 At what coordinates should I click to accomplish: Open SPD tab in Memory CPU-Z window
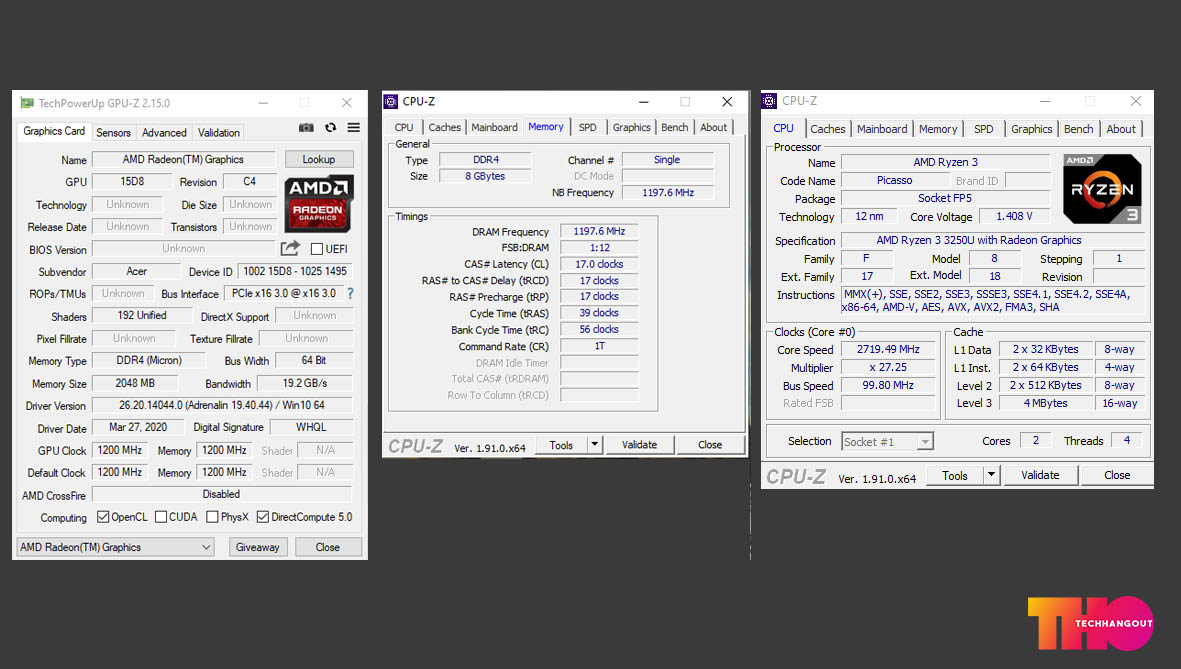(x=587, y=127)
